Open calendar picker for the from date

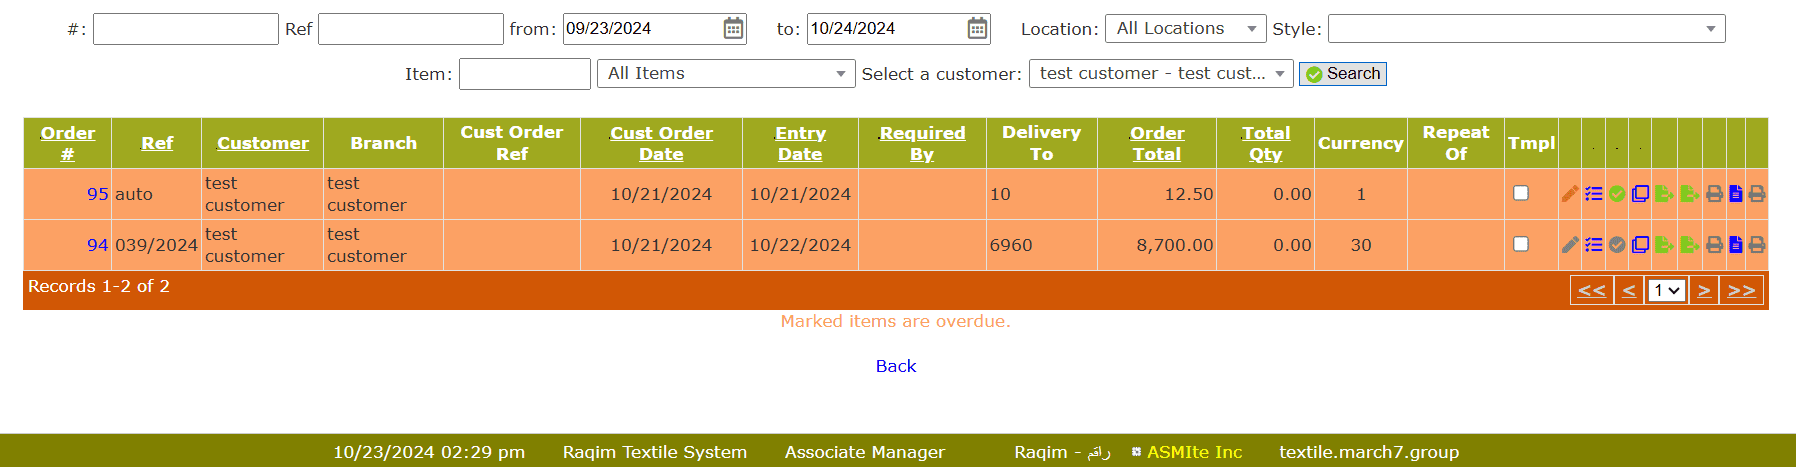733,29
